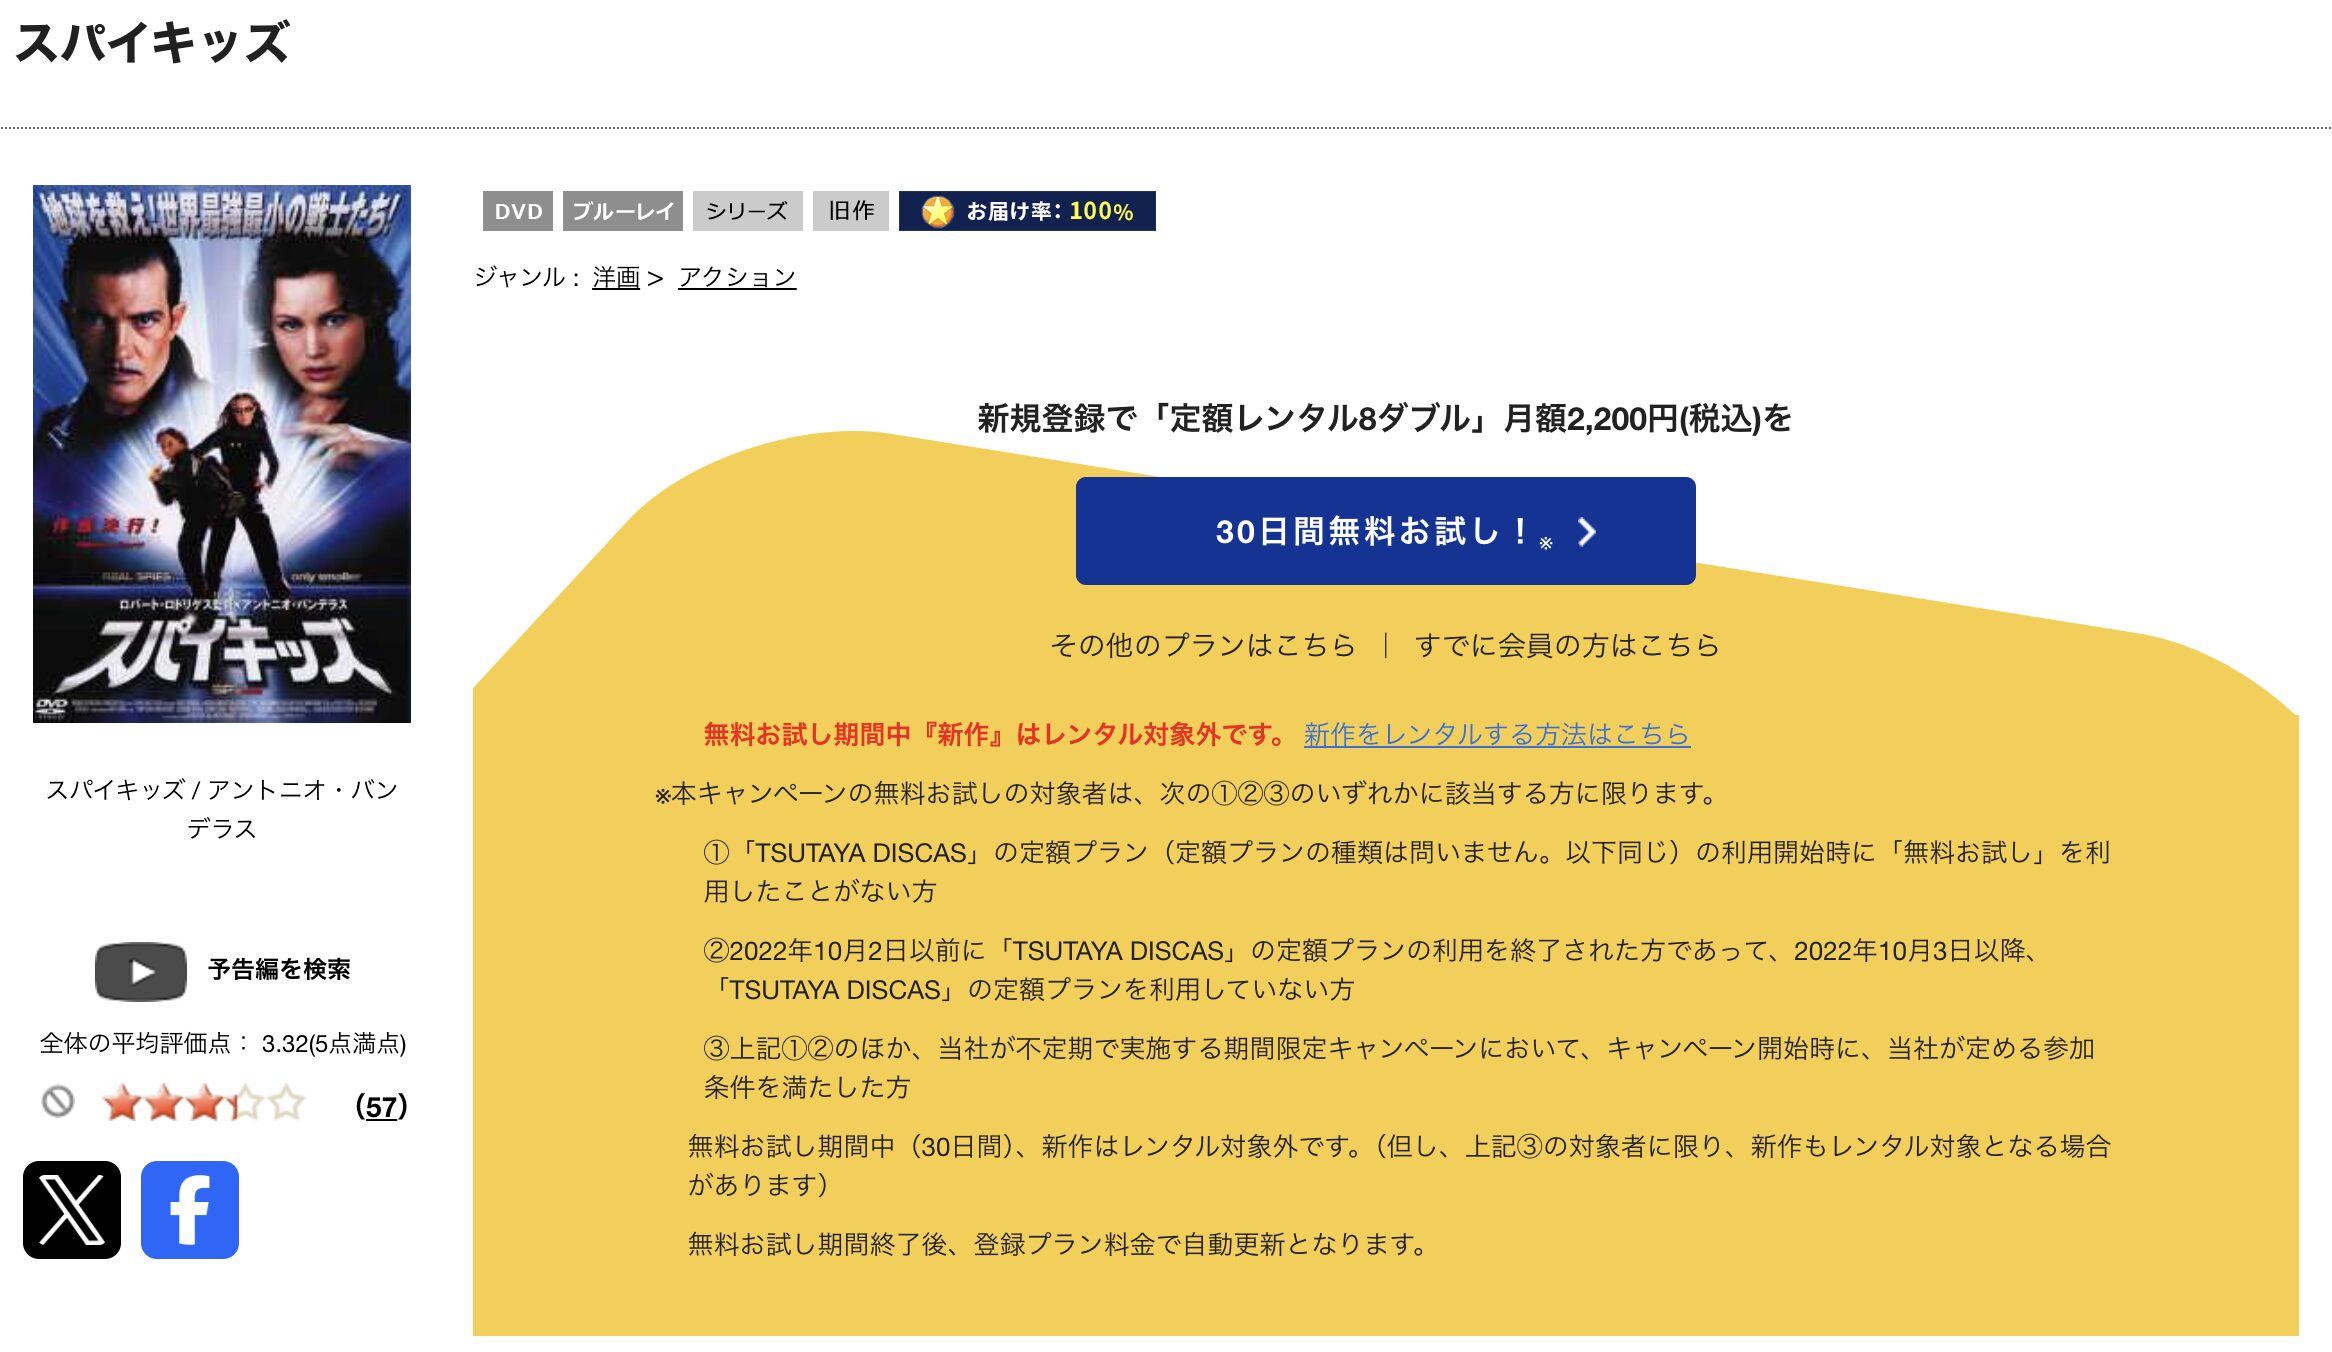The width and height of the screenshot is (2332, 1352).
Task: Select the 旧作 tag
Action: point(850,211)
